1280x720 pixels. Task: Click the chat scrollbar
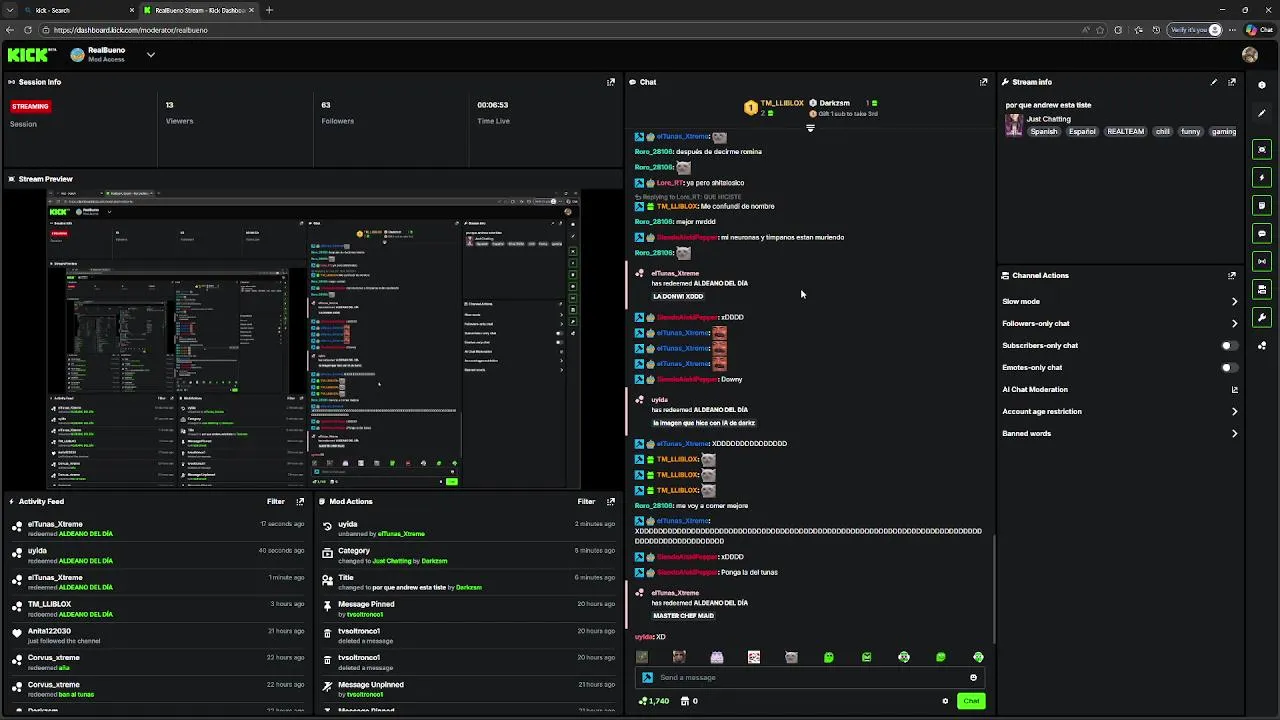993,590
